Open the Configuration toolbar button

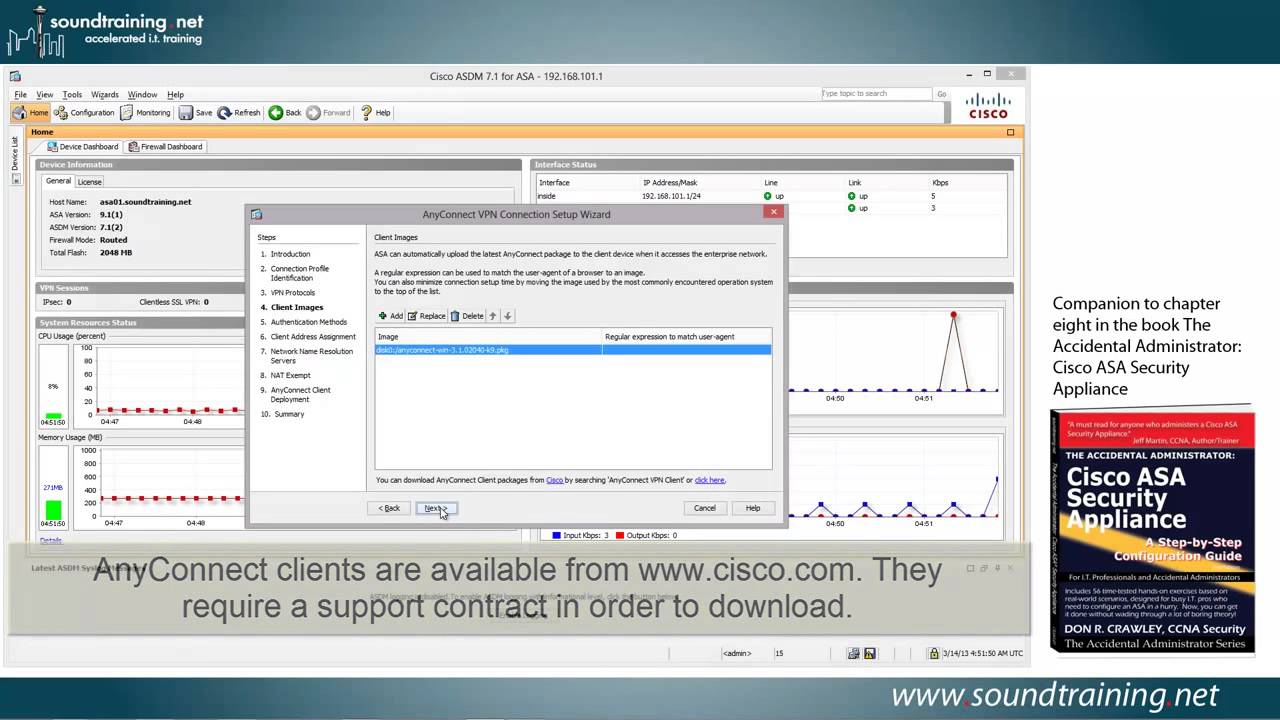[85, 113]
